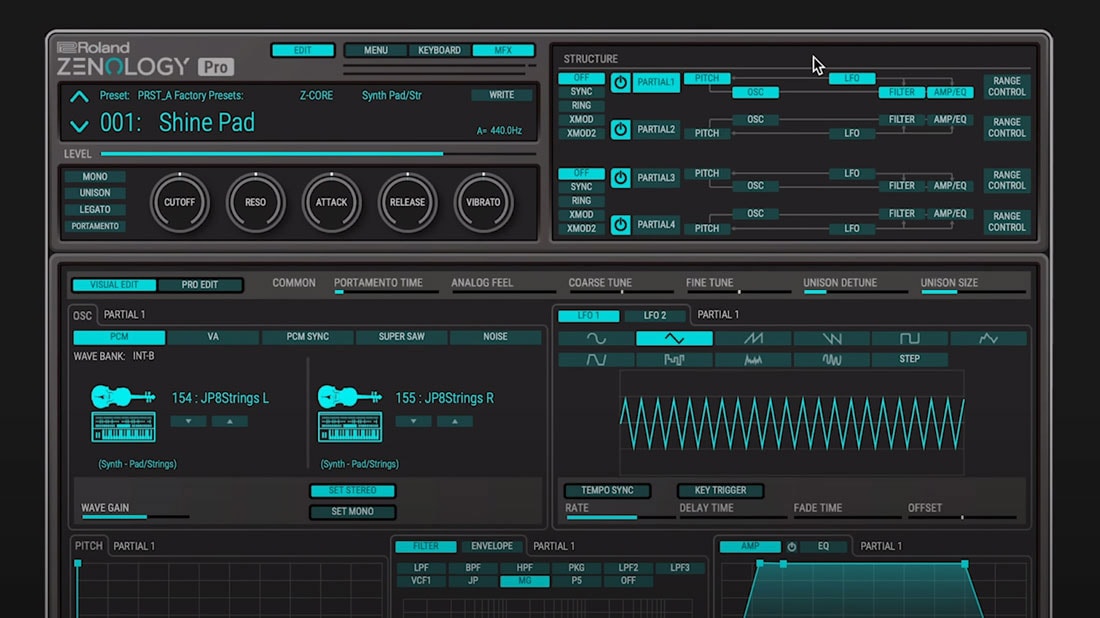This screenshot has width=1100, height=618.
Task: Switch to the PRO EDIT tab
Action: click(200, 285)
